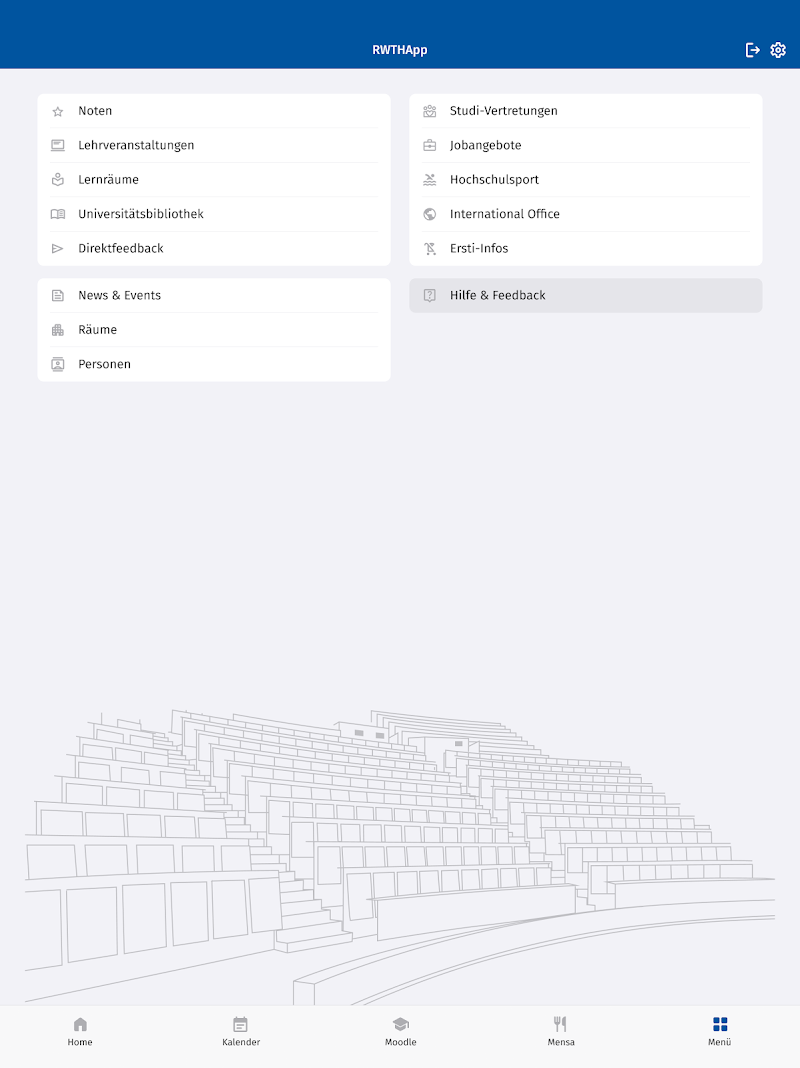Screen dimensions: 800x1068
Task: Go to the Moodle tab
Action: point(400,1031)
